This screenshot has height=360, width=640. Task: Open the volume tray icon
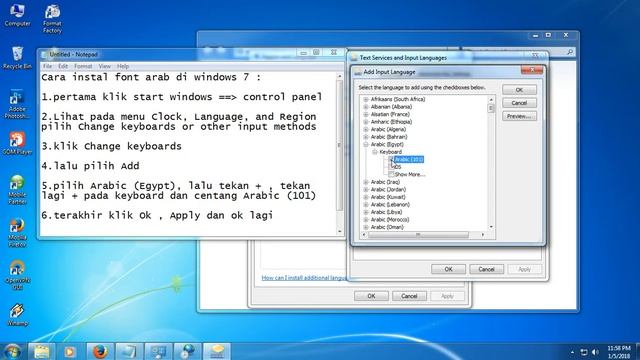(x=596, y=352)
